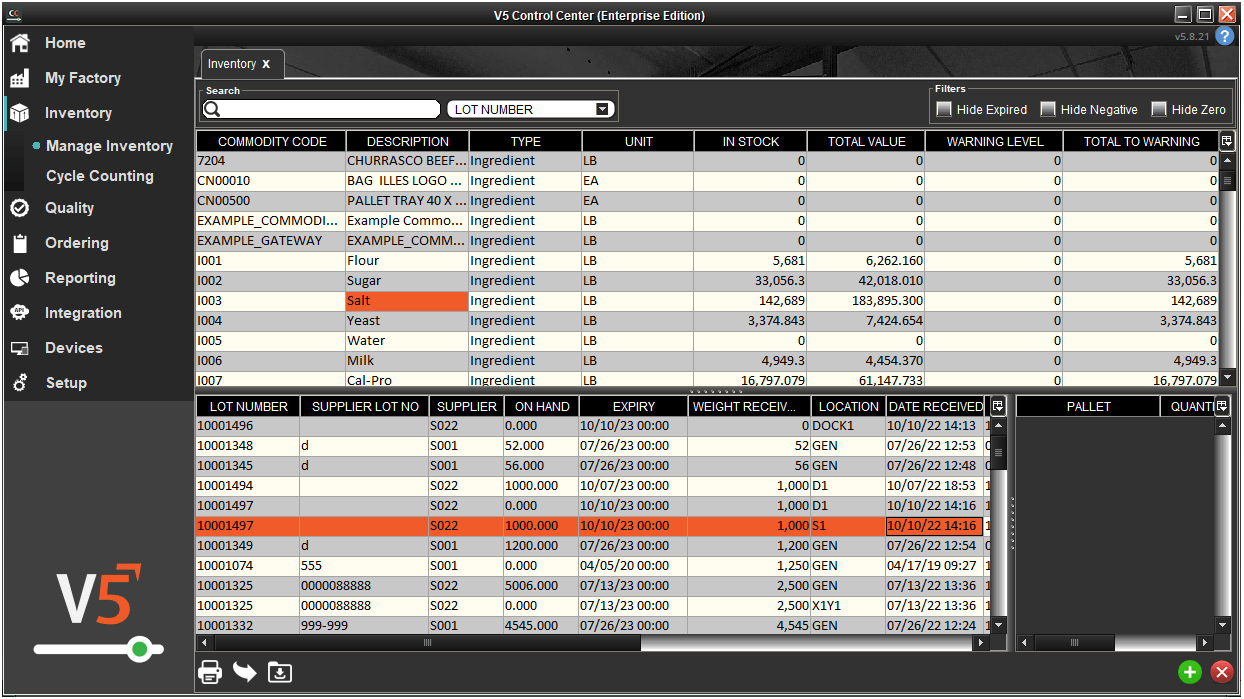Toggle the Hide Zero filter on
The width and height of the screenshot is (1244, 699).
1158,109
